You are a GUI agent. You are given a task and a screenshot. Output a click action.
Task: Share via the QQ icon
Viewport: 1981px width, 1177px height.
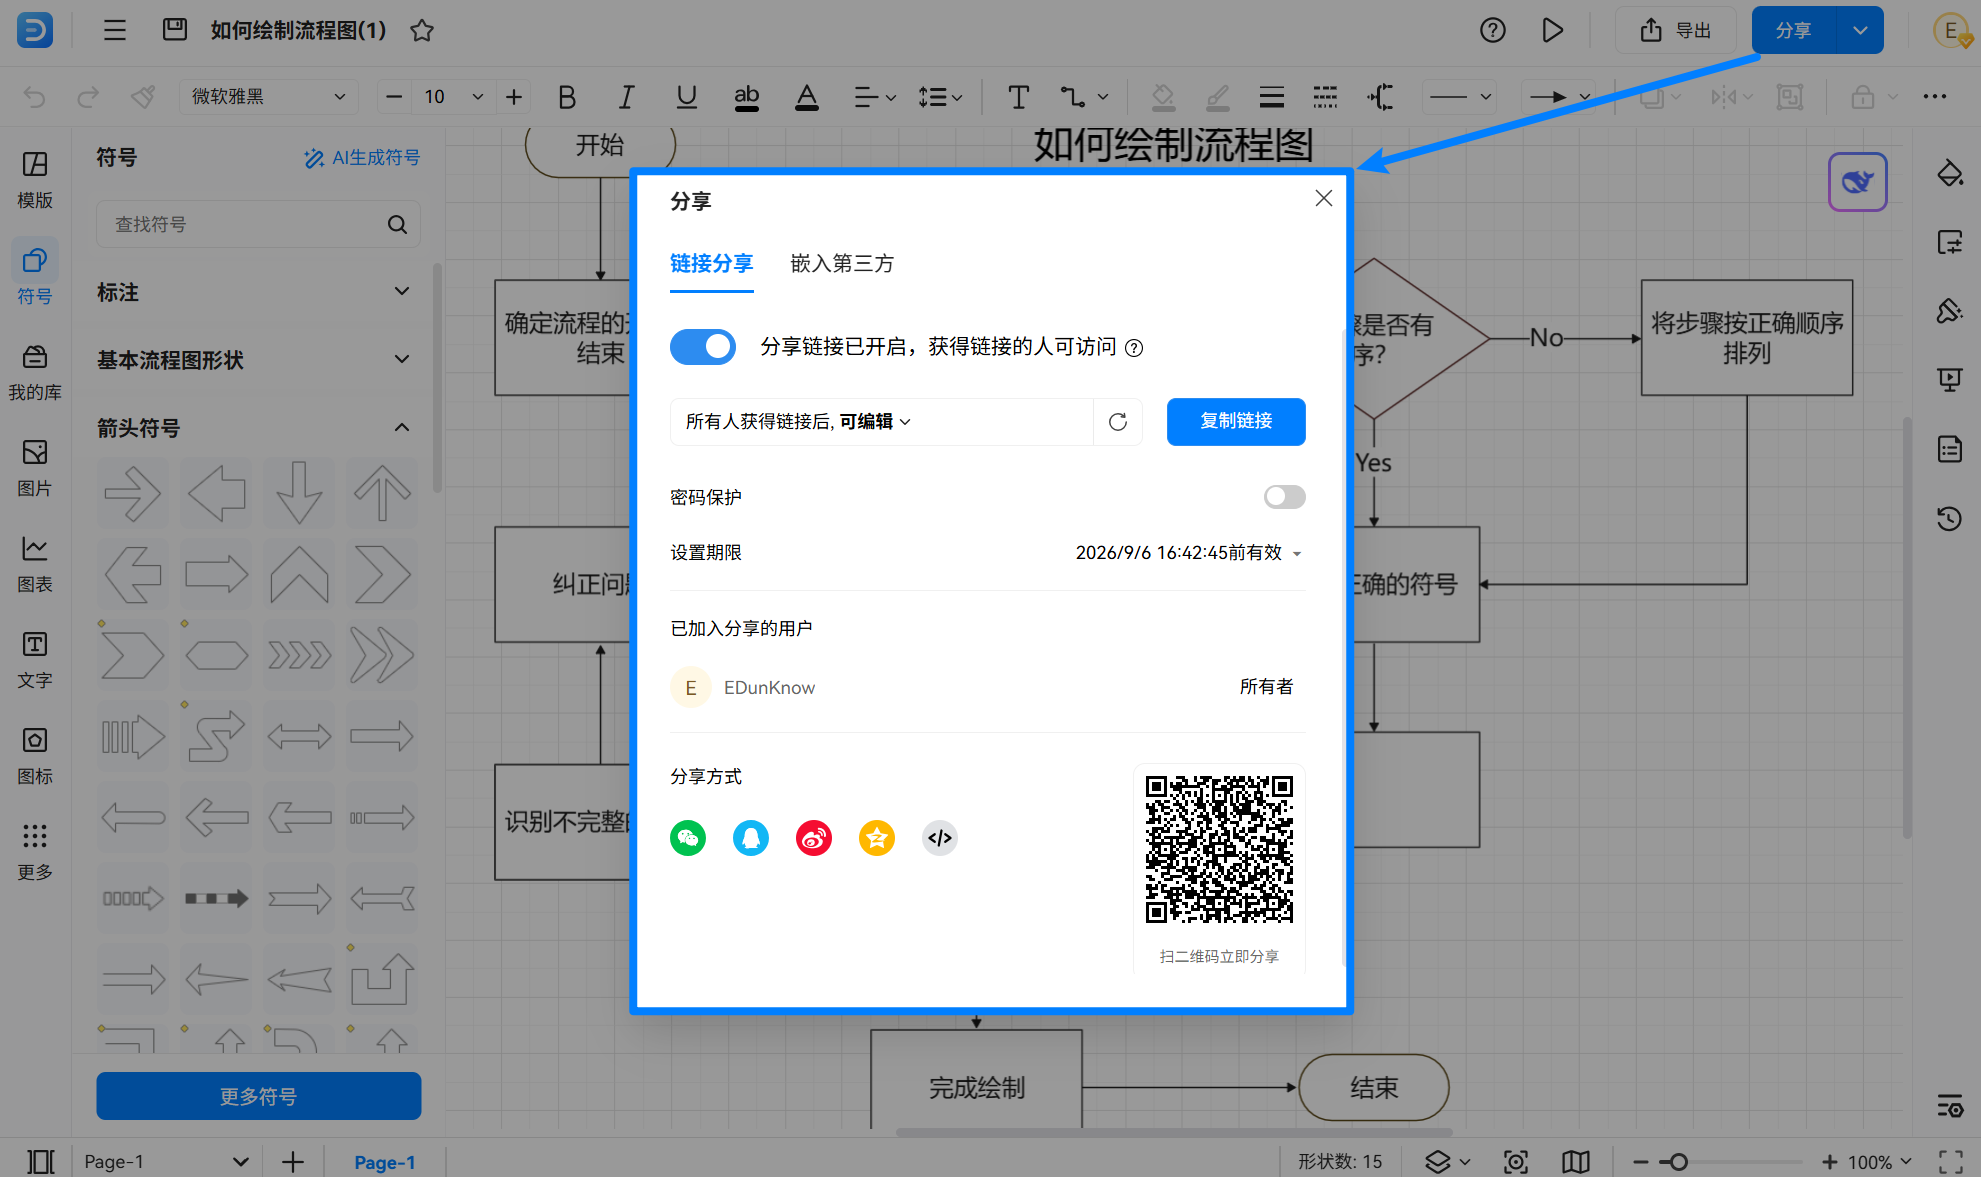tap(751, 838)
